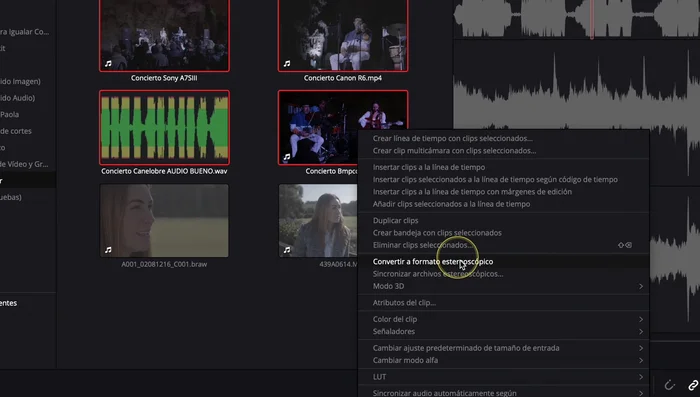Click audio note icon on Bmpcc clip
This screenshot has width=700, height=397.
(287, 157)
